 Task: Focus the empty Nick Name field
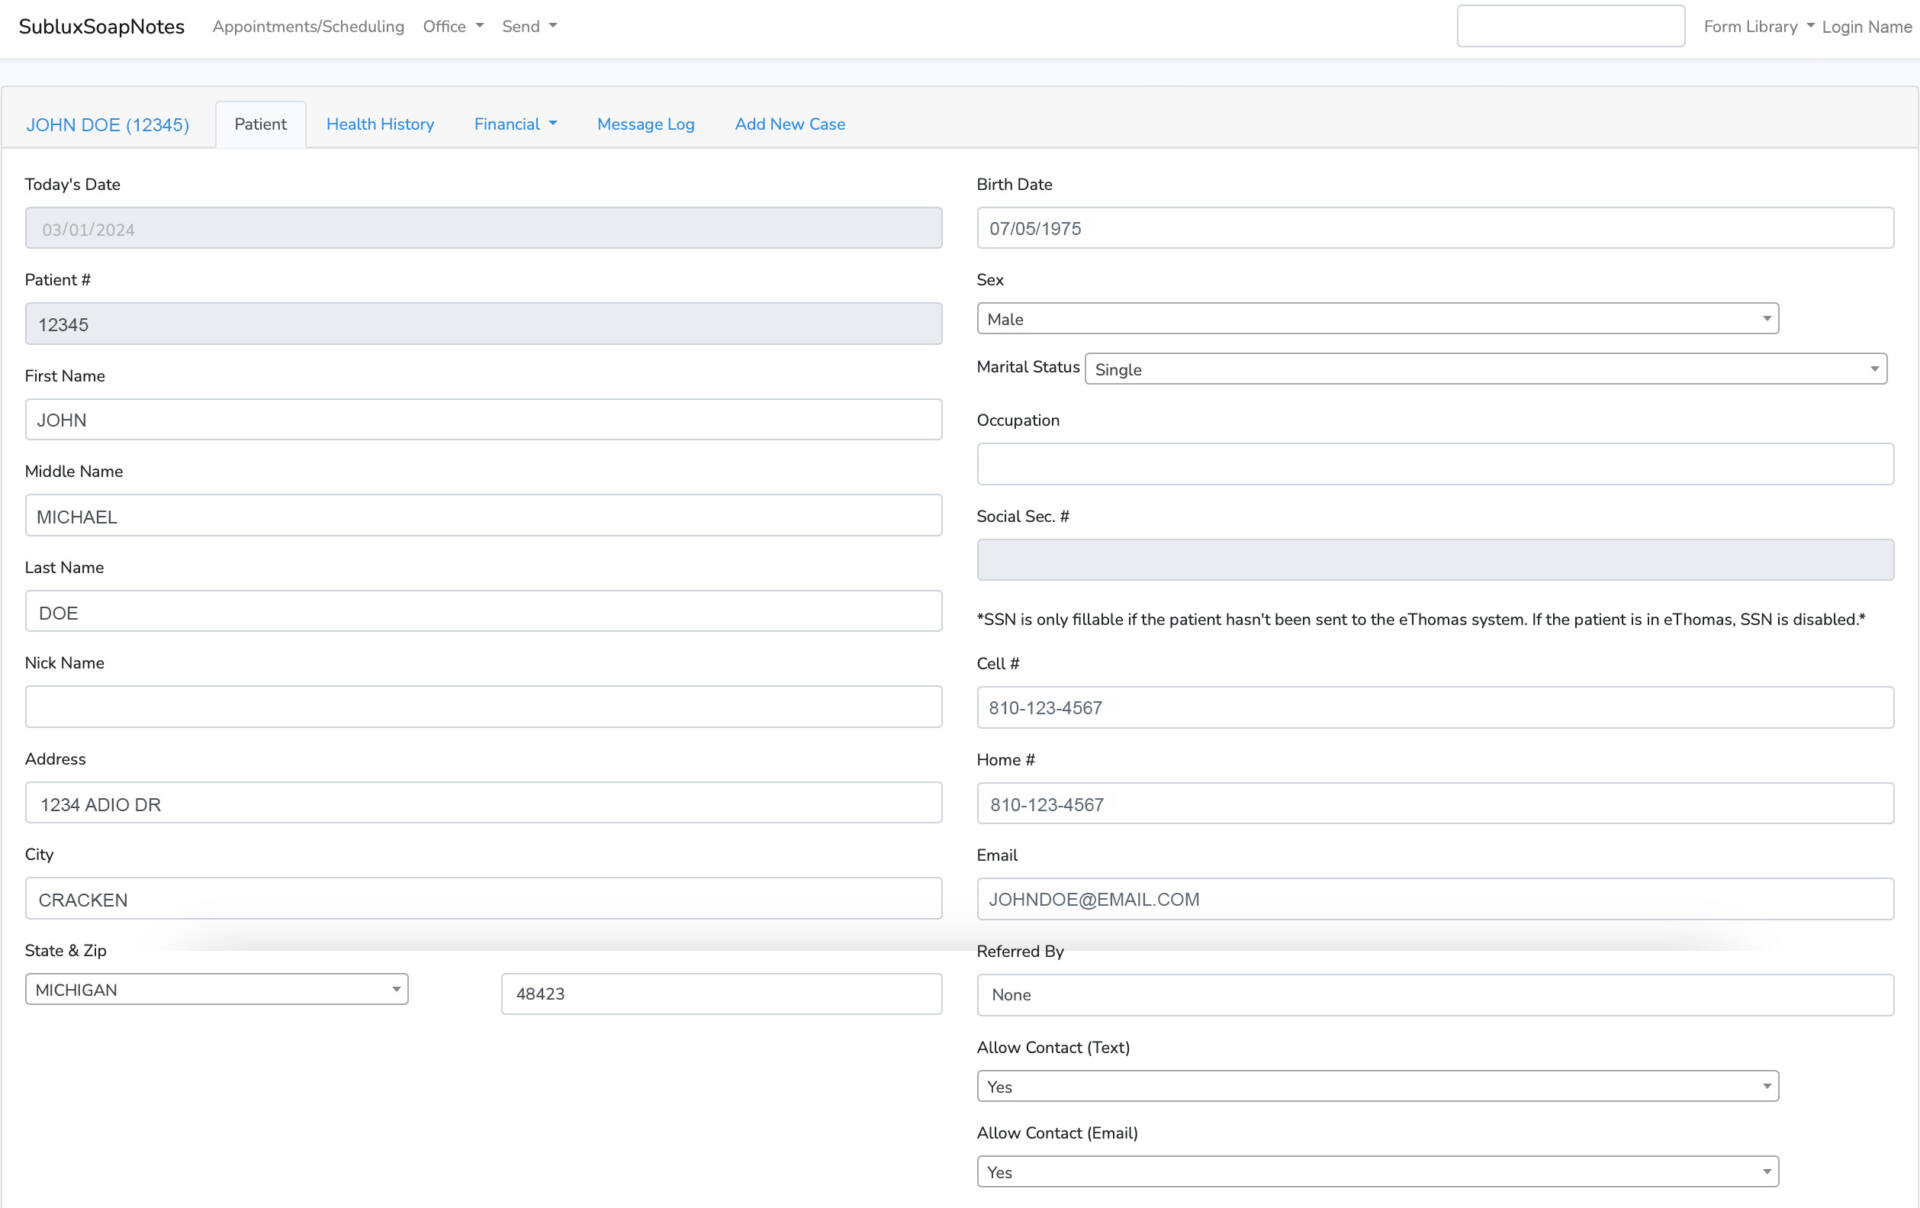coord(483,706)
